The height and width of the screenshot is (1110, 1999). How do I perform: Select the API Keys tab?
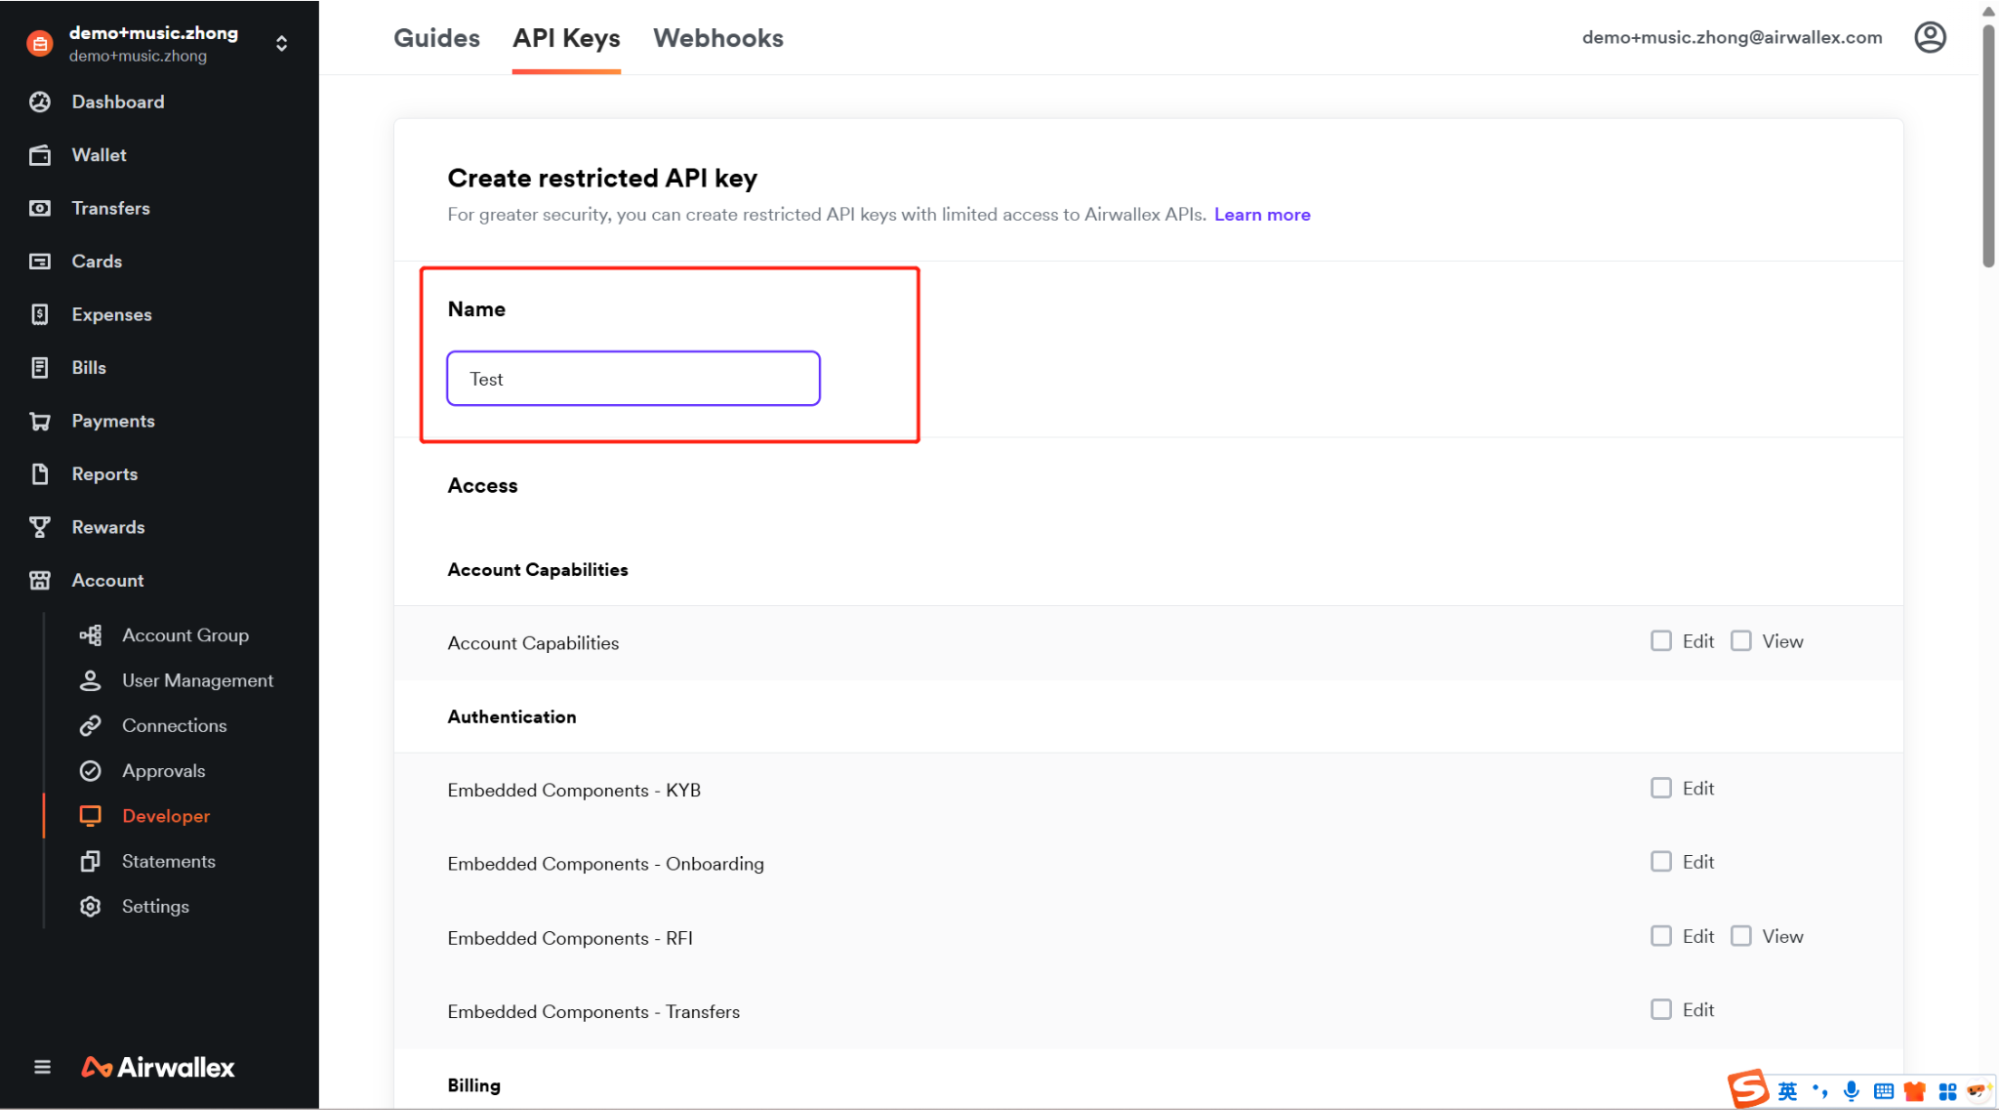[566, 38]
